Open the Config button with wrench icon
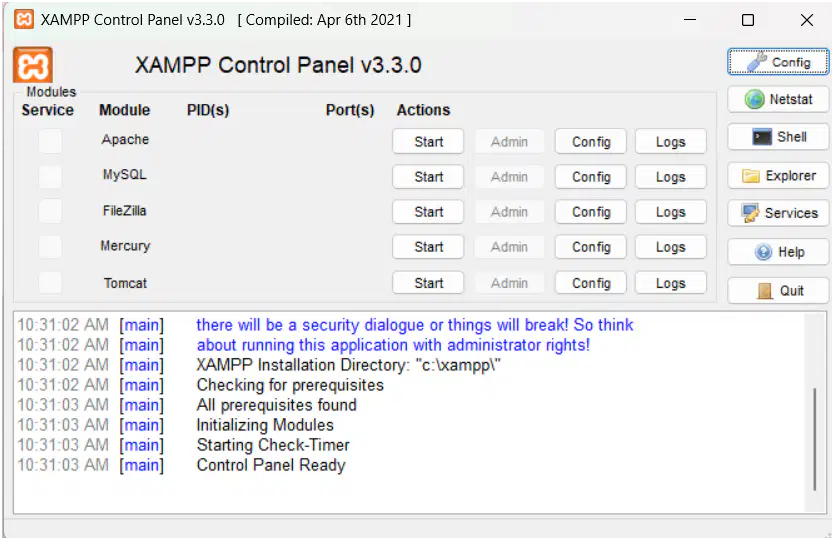Viewport: 834px width, 540px height. click(778, 62)
